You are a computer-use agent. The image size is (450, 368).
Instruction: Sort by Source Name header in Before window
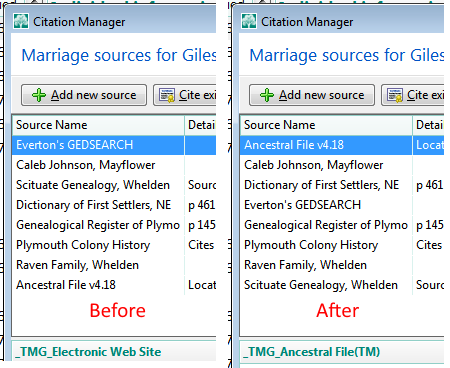point(98,125)
